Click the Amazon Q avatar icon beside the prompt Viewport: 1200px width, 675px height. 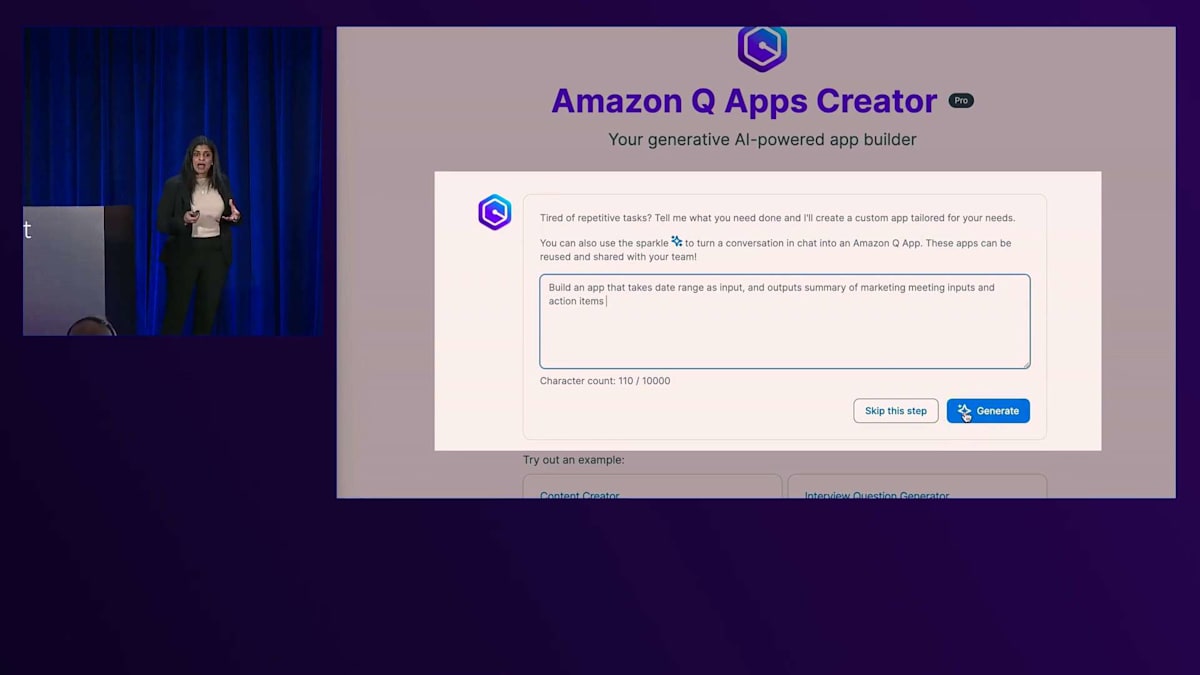click(x=495, y=212)
